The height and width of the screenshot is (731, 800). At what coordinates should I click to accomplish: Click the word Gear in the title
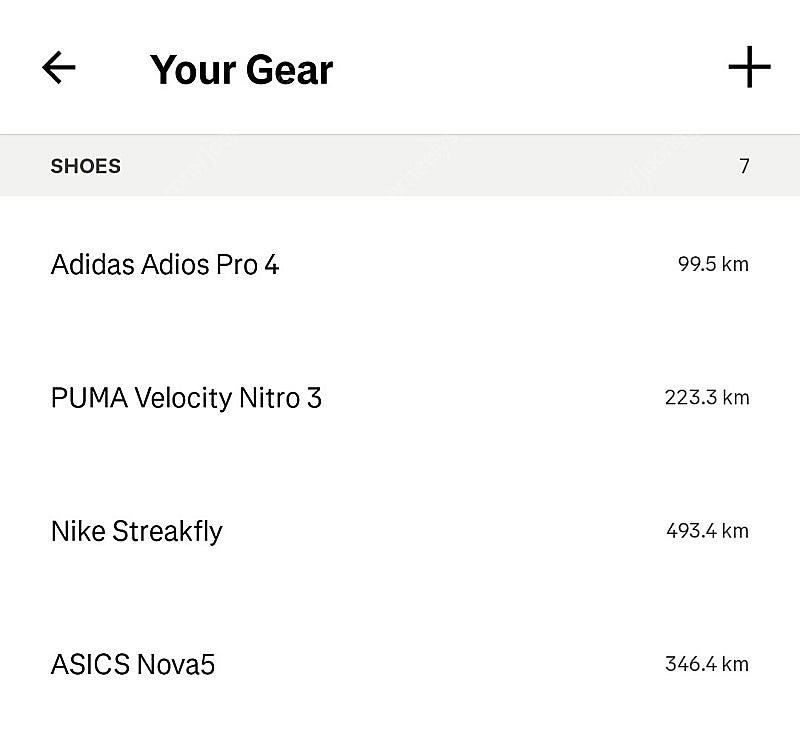click(290, 70)
